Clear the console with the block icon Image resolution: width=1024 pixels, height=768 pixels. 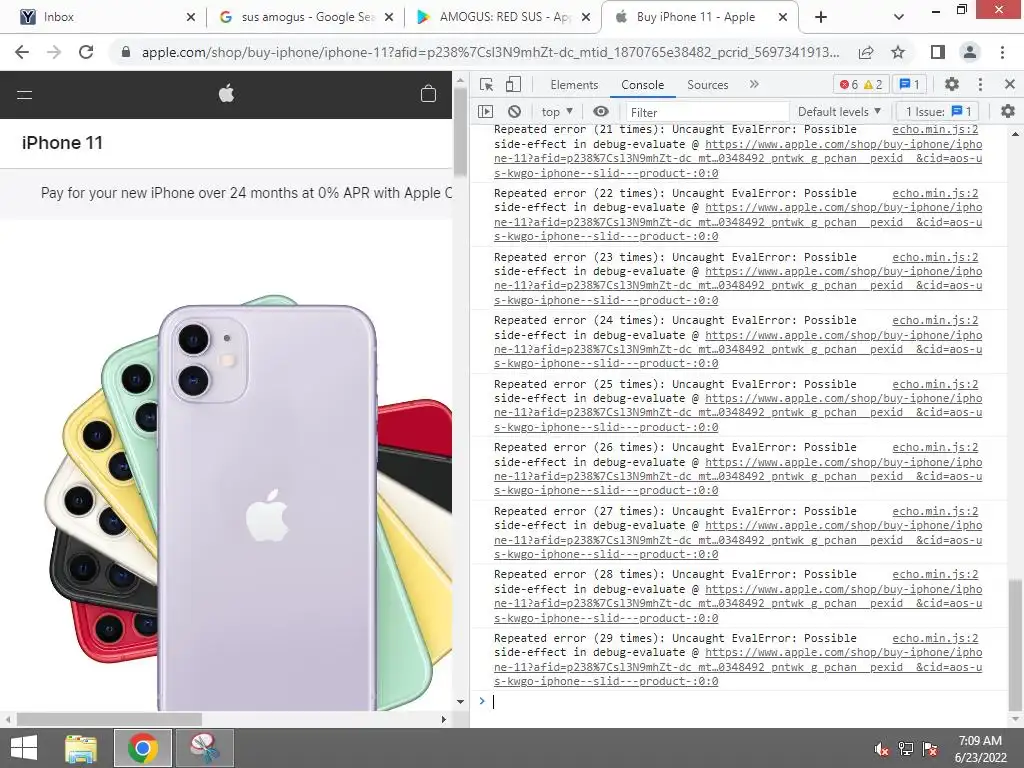[x=515, y=112]
